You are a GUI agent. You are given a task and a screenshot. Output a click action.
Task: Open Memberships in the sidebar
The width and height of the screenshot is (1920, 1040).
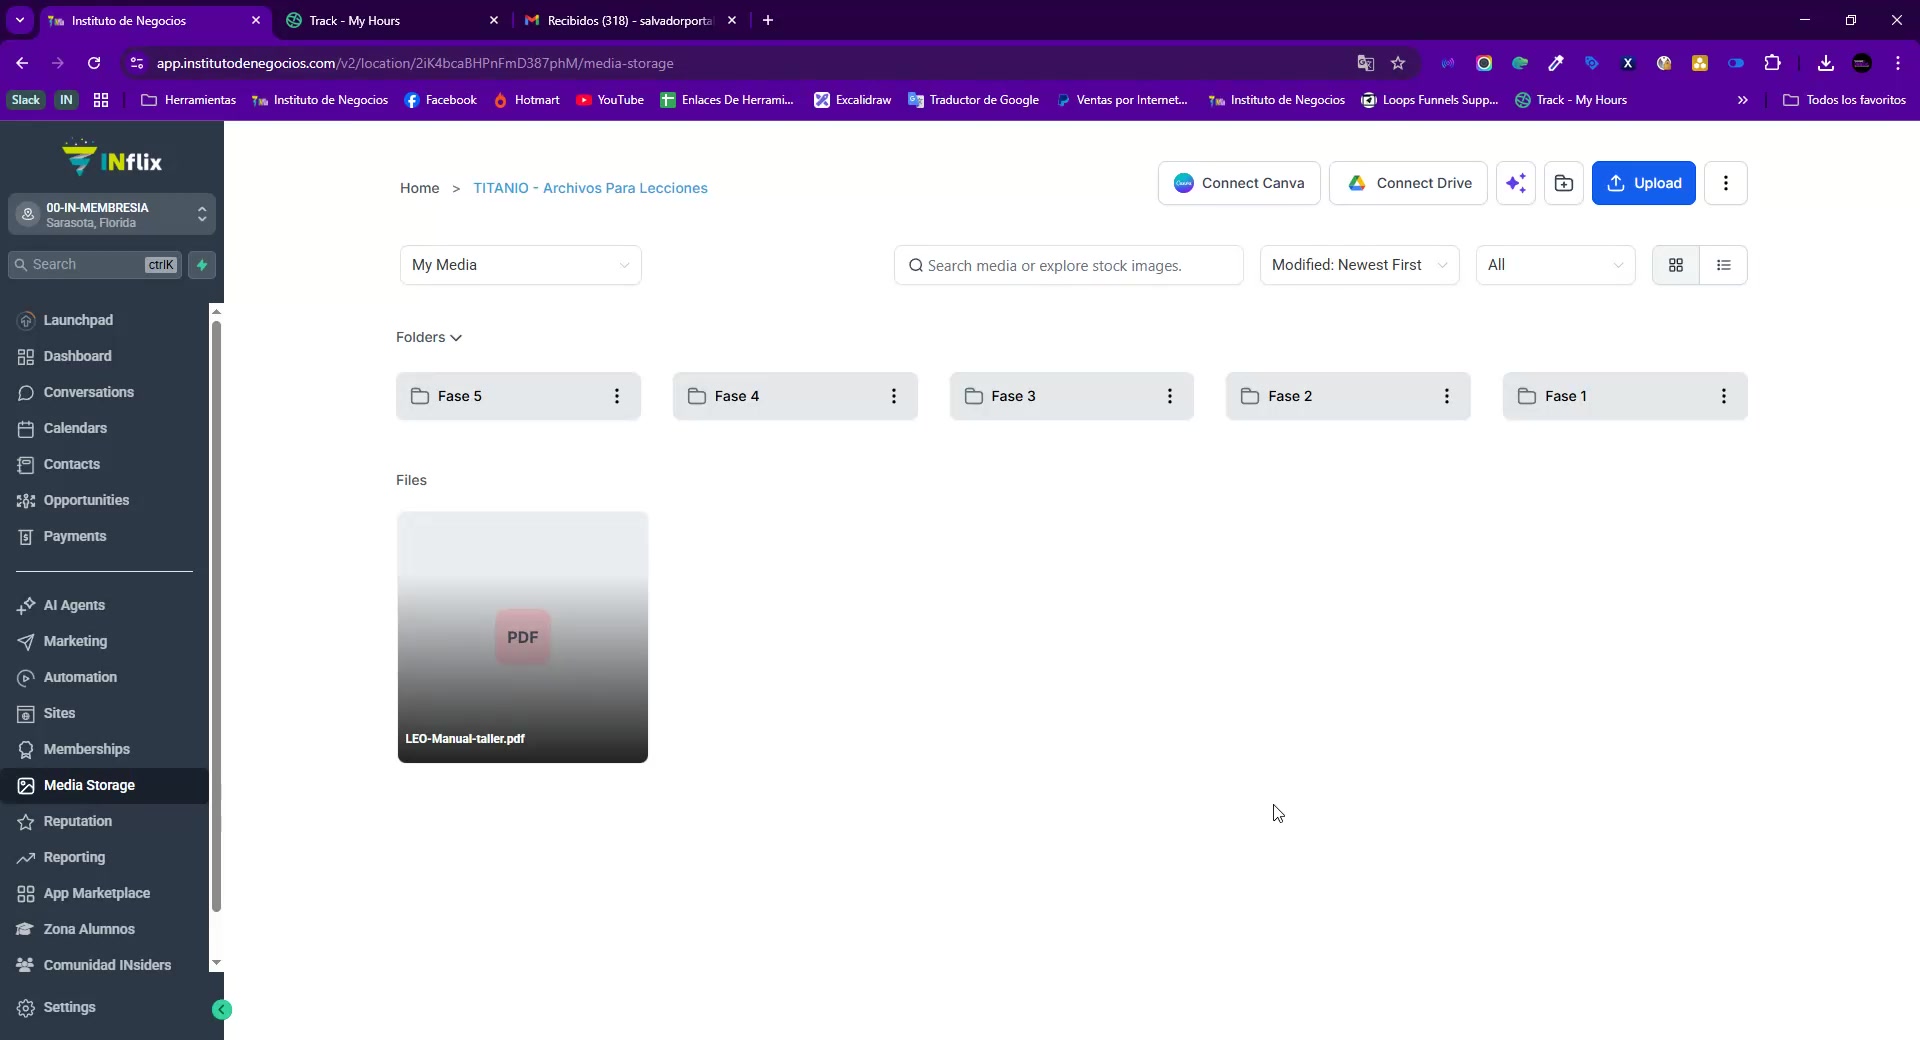(86, 749)
